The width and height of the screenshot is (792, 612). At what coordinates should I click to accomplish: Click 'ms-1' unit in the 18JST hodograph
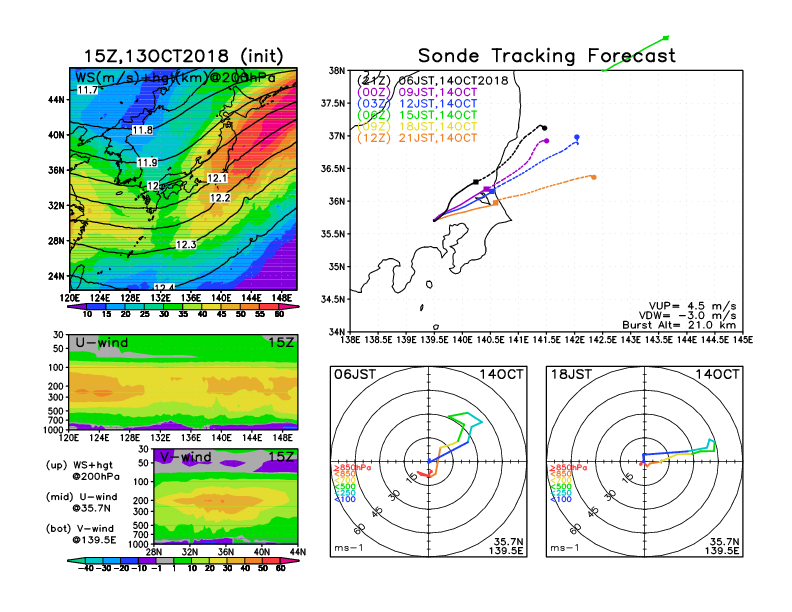pyautogui.click(x=565, y=548)
